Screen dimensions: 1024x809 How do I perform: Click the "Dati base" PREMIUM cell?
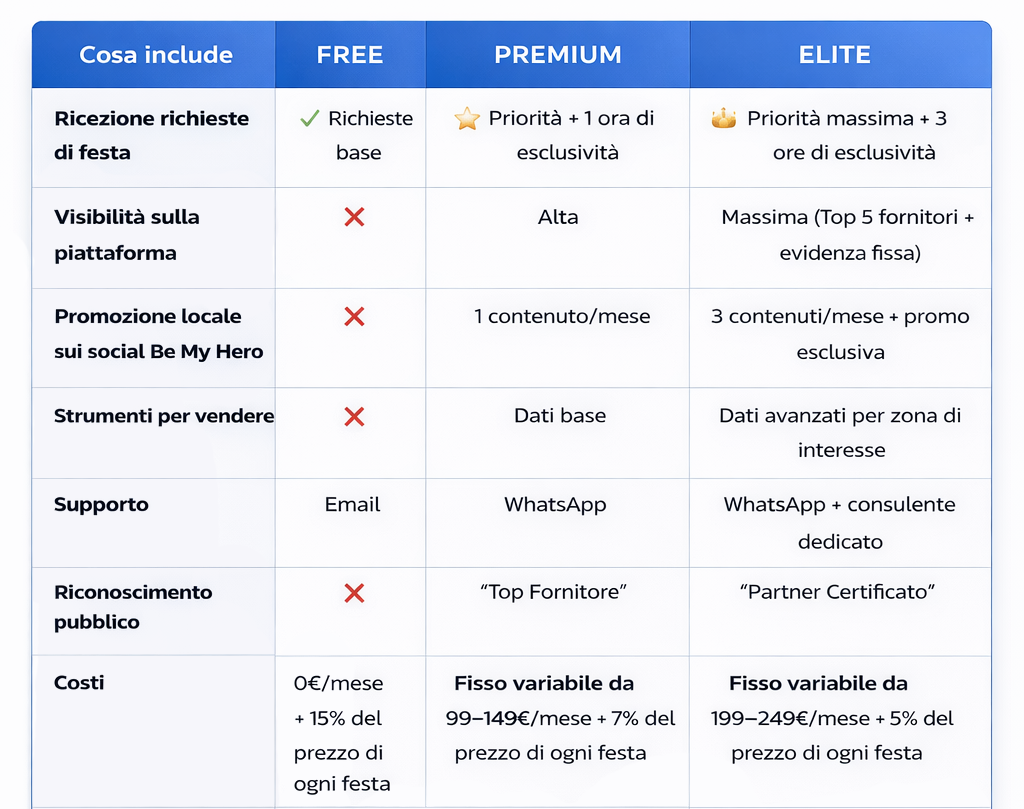point(560,416)
